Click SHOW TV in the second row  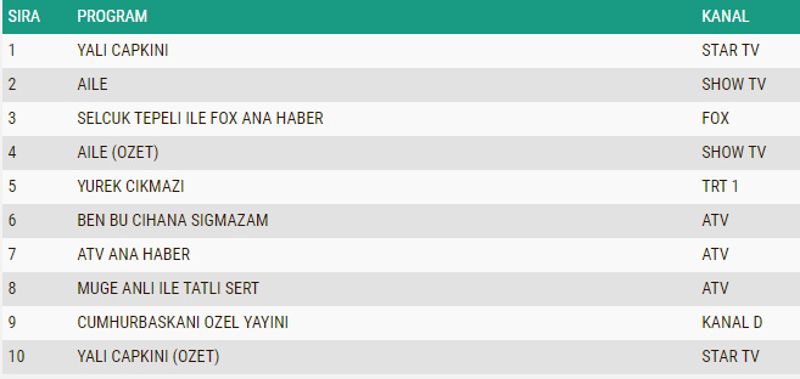point(734,84)
